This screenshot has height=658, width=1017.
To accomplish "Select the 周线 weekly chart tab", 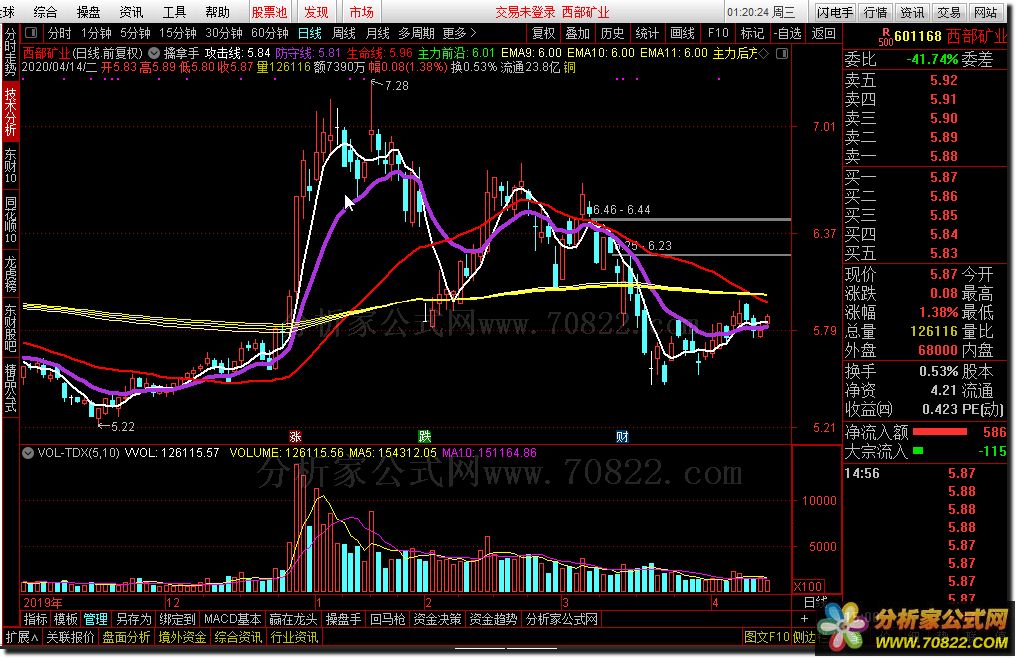I will coord(343,32).
